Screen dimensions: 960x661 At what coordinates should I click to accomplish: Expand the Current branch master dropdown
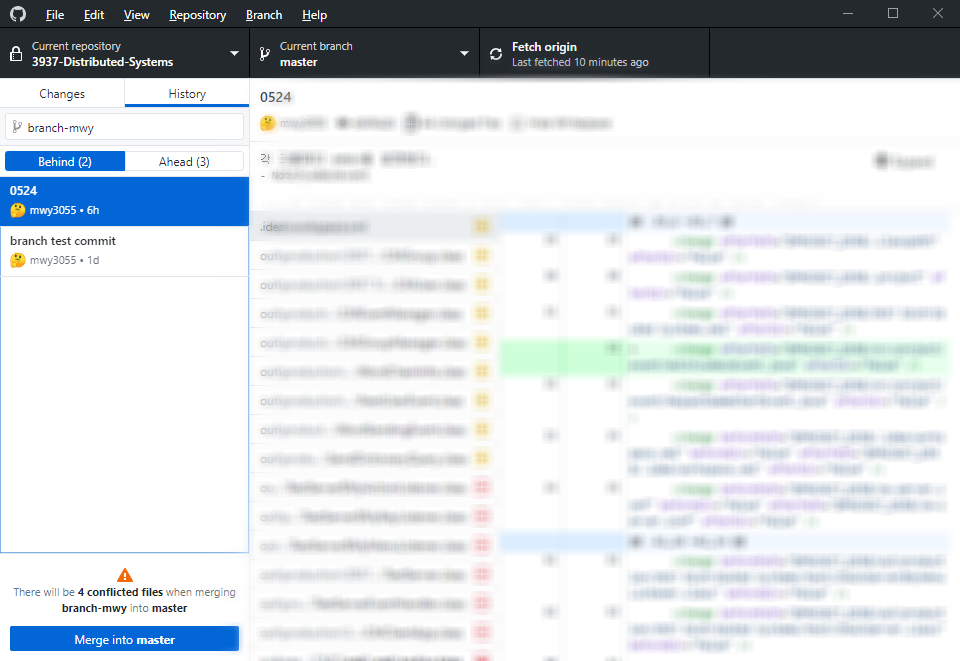tap(364, 54)
